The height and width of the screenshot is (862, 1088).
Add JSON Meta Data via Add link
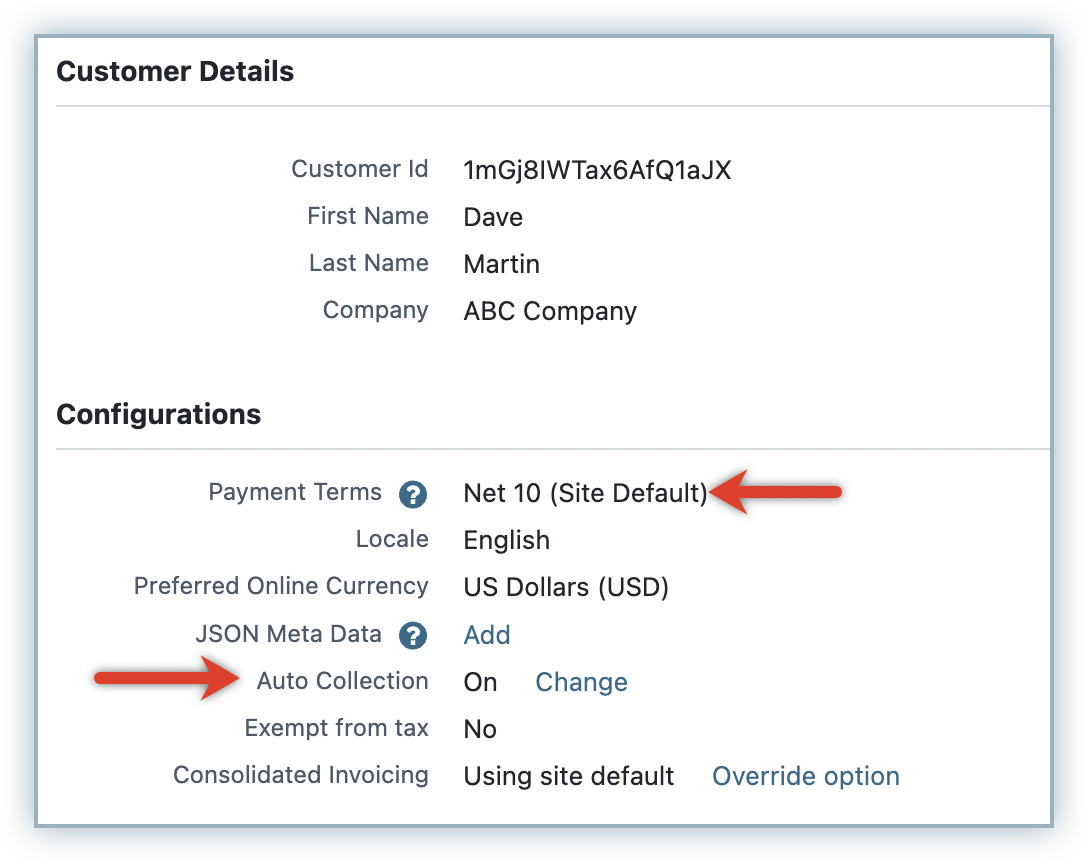coord(487,635)
